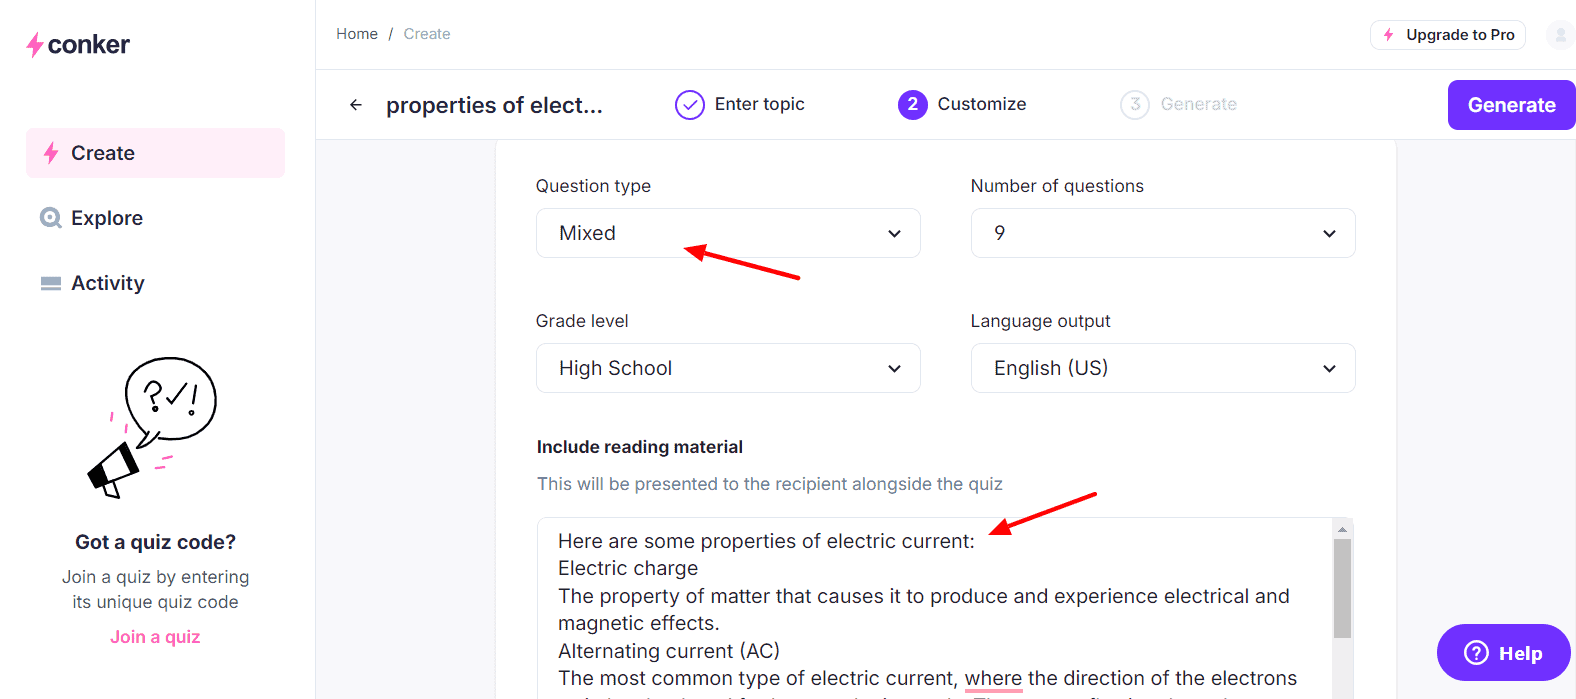This screenshot has height=699, width=1576.
Task: Click the step 3 Generate circle icon
Action: (x=1134, y=105)
